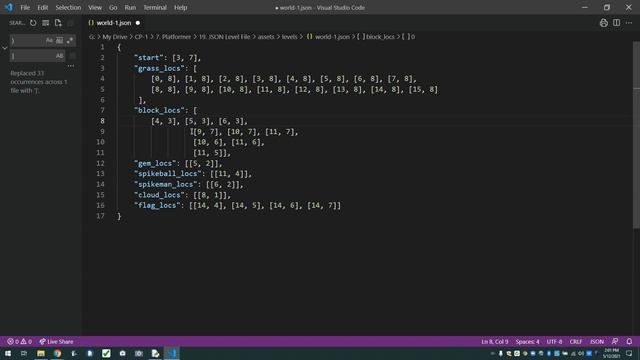Open the Windows Action Center icon

tap(629, 353)
